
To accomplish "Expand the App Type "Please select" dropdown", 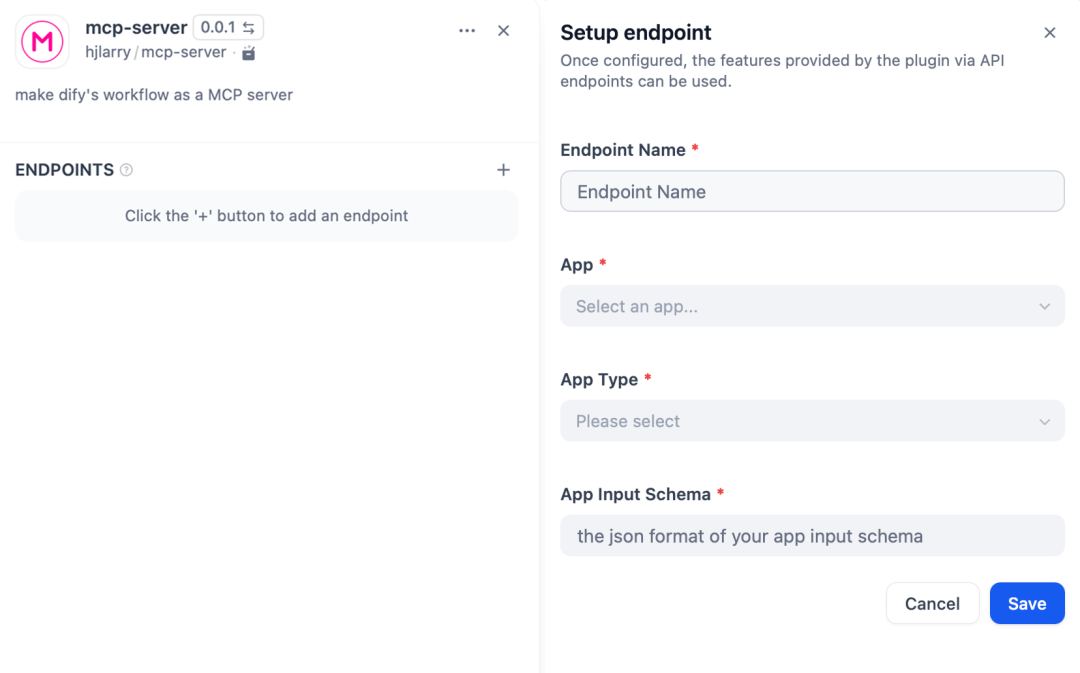I will click(x=812, y=421).
